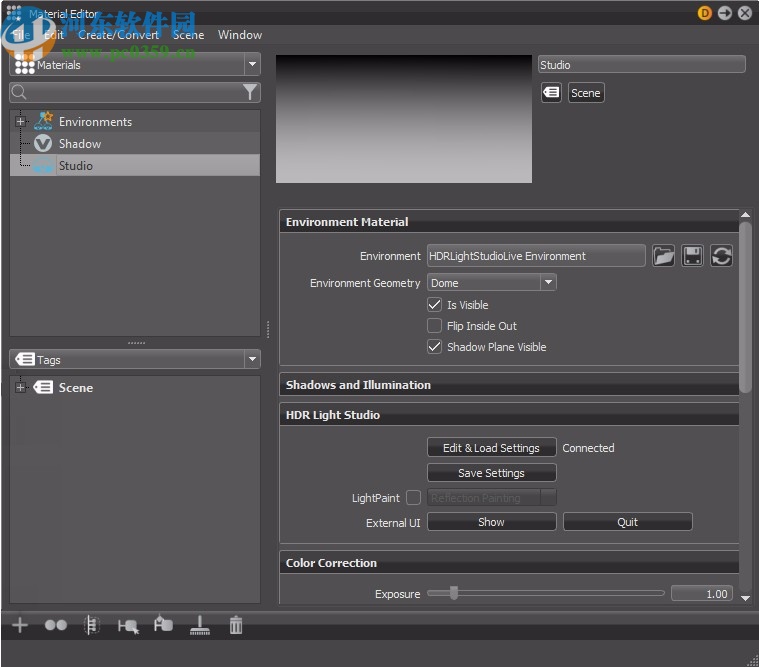Click the Exposure value field 1.00
Screen dimensions: 759x667
click(x=701, y=594)
